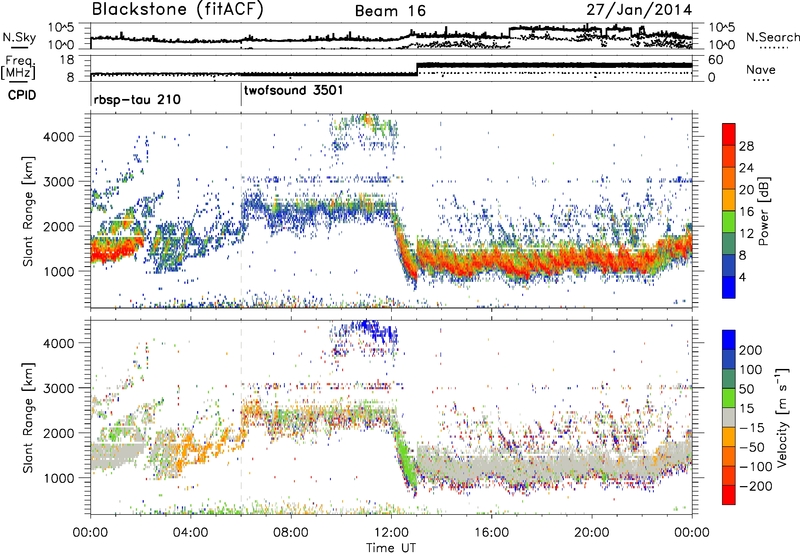800x554 pixels.
Task: Click the 'Slant Range [km]' label of the power plot
Action: [x=28, y=211]
